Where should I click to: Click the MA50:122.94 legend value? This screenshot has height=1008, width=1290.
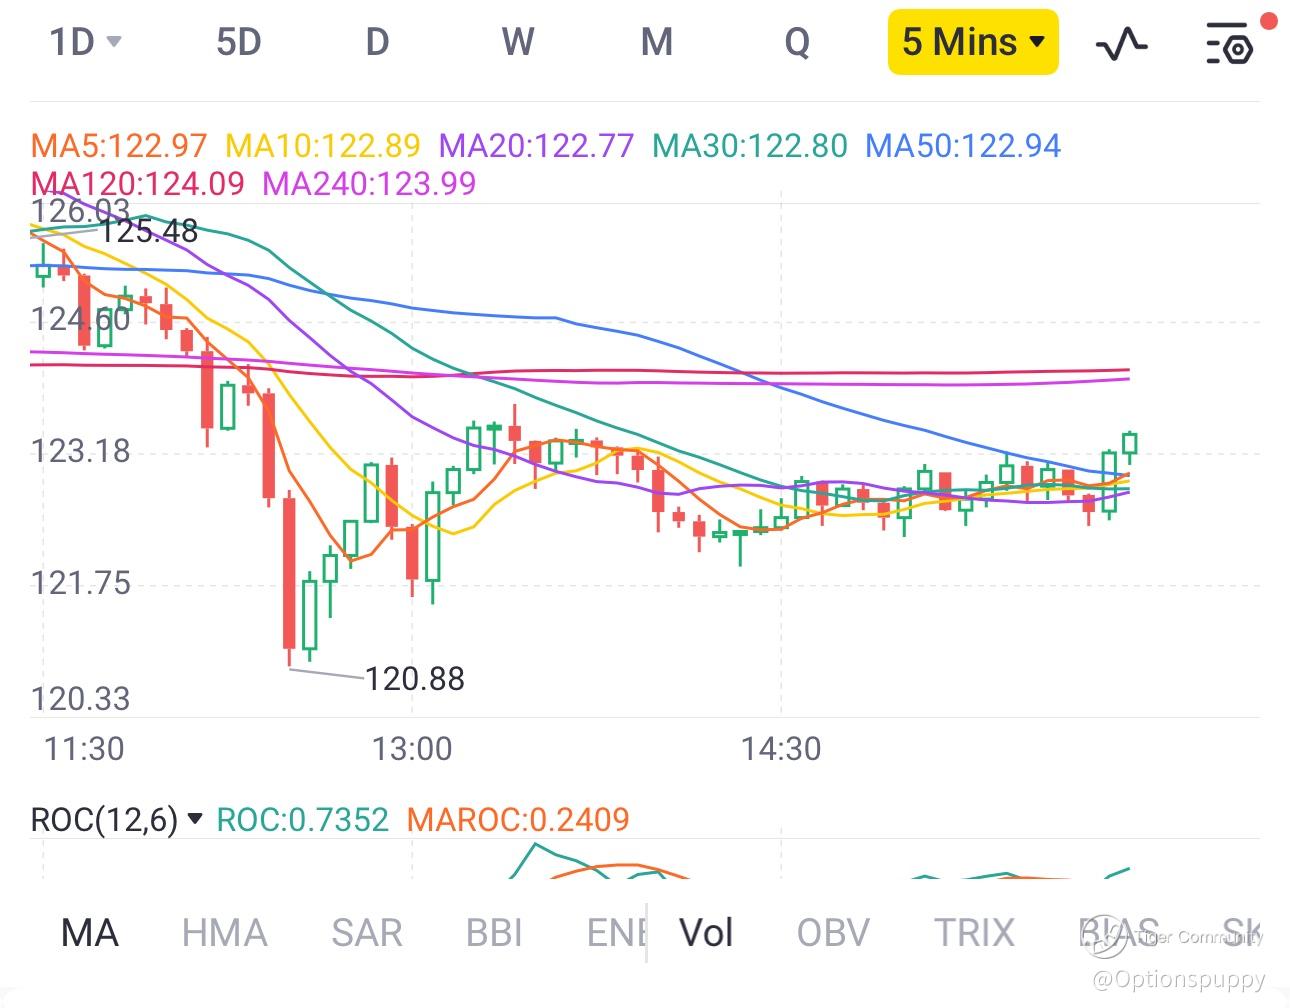962,146
